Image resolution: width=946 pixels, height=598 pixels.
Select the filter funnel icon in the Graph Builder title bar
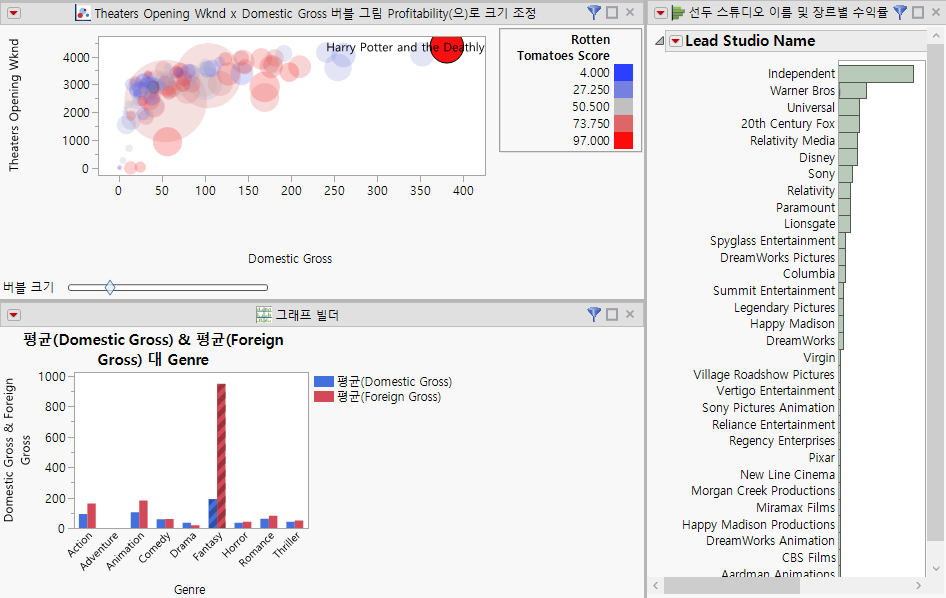tap(594, 315)
